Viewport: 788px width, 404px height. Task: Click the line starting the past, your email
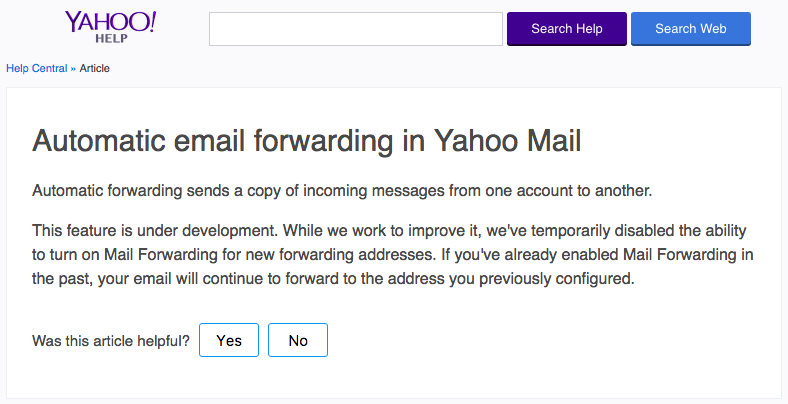pos(333,279)
